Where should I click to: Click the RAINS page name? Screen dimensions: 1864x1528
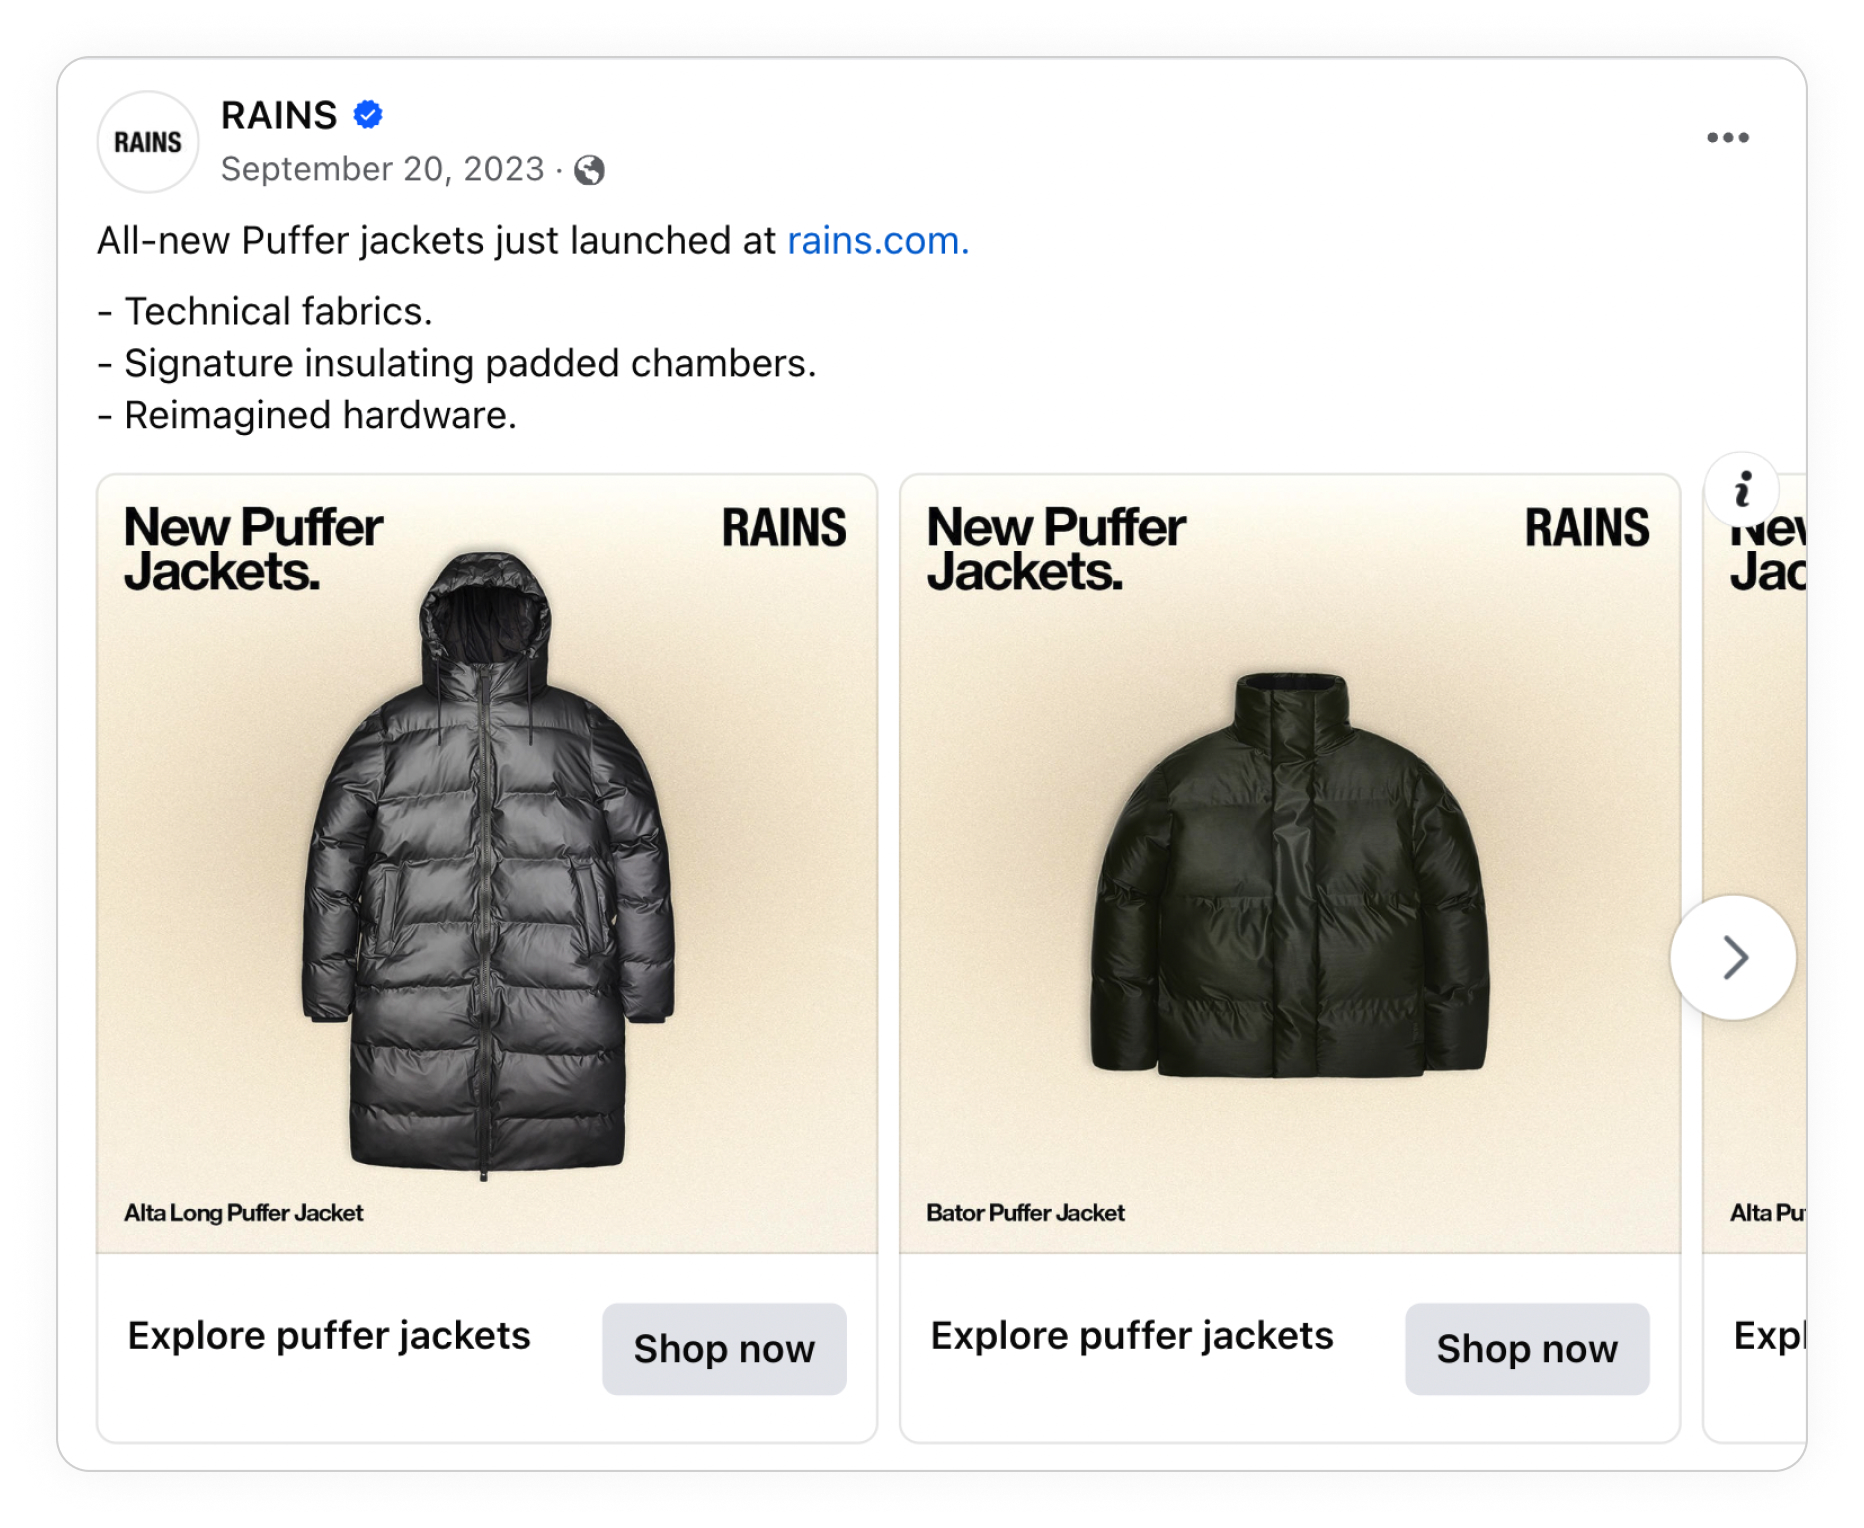(x=278, y=116)
